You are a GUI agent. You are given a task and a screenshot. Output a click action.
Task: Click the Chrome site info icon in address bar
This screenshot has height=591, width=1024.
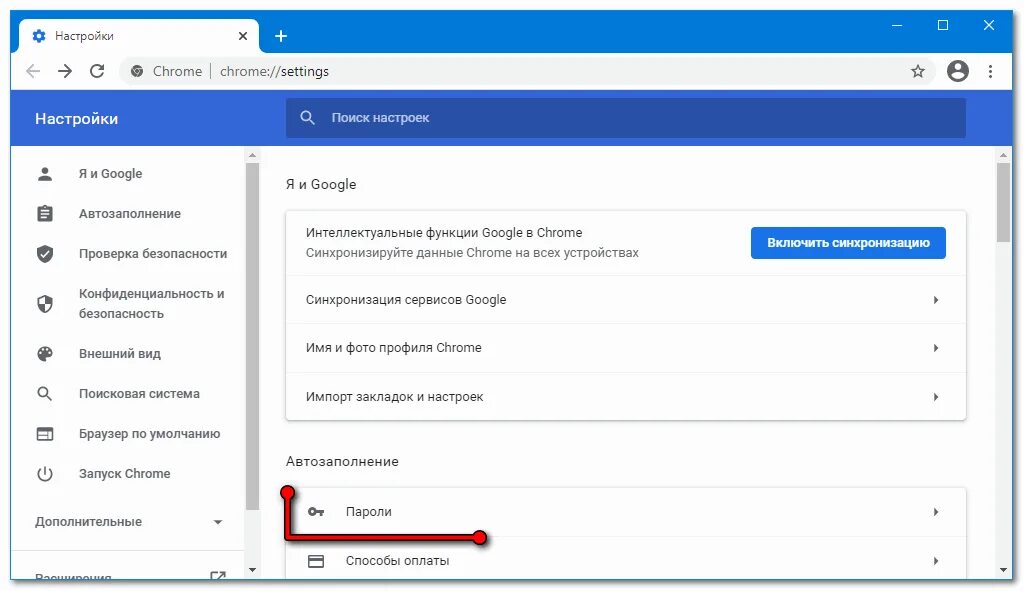coord(137,71)
